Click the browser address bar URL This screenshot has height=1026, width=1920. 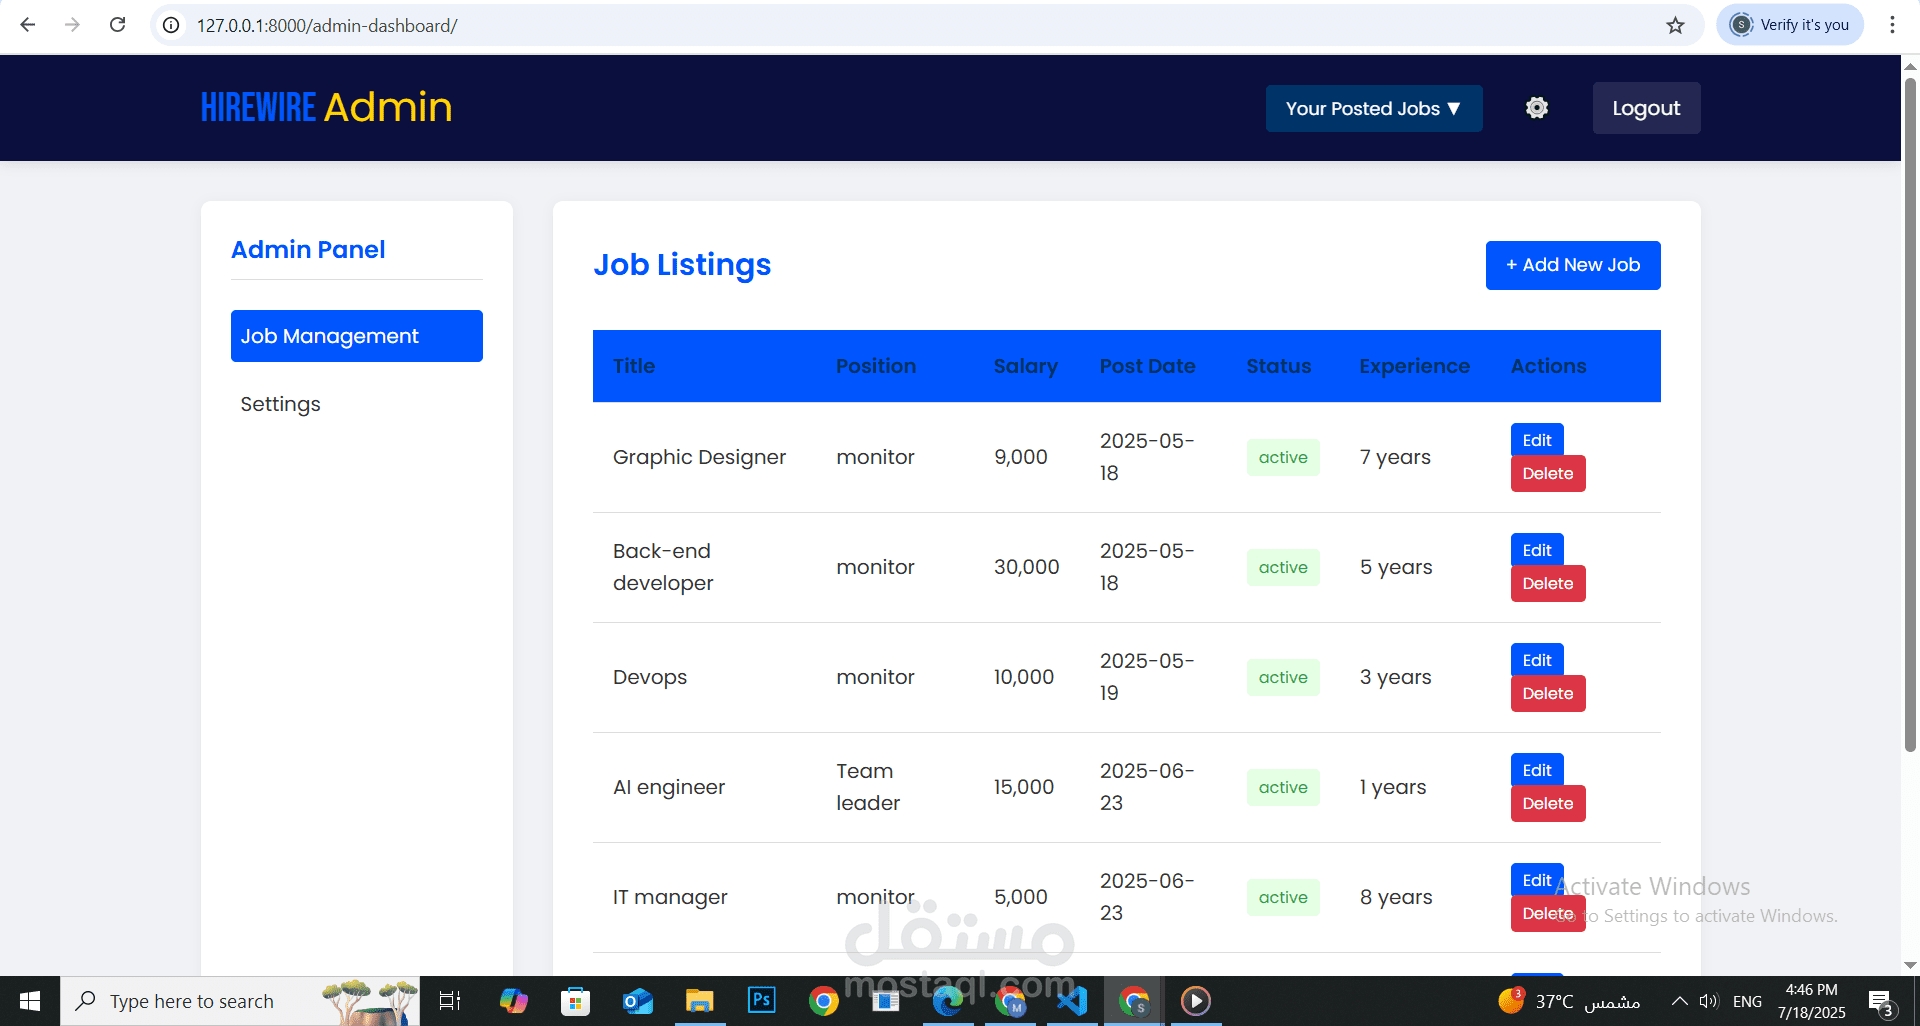(327, 25)
